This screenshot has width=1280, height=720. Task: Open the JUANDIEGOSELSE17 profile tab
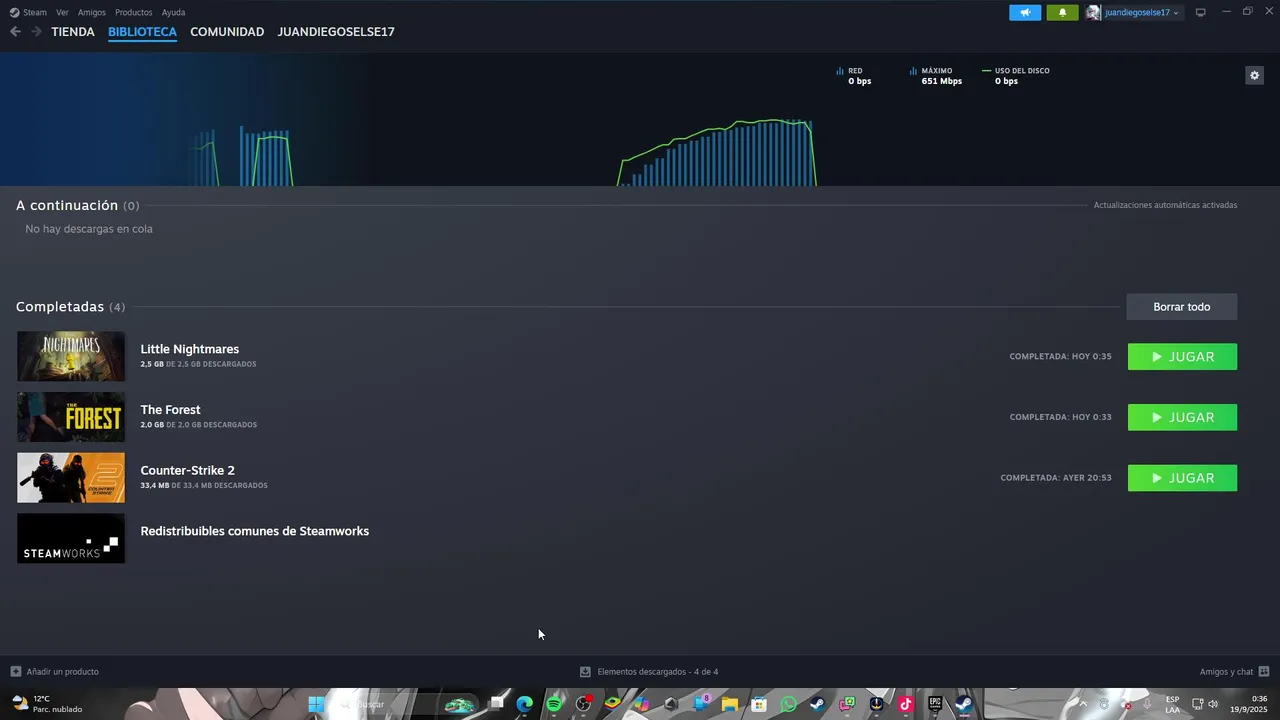(x=336, y=32)
